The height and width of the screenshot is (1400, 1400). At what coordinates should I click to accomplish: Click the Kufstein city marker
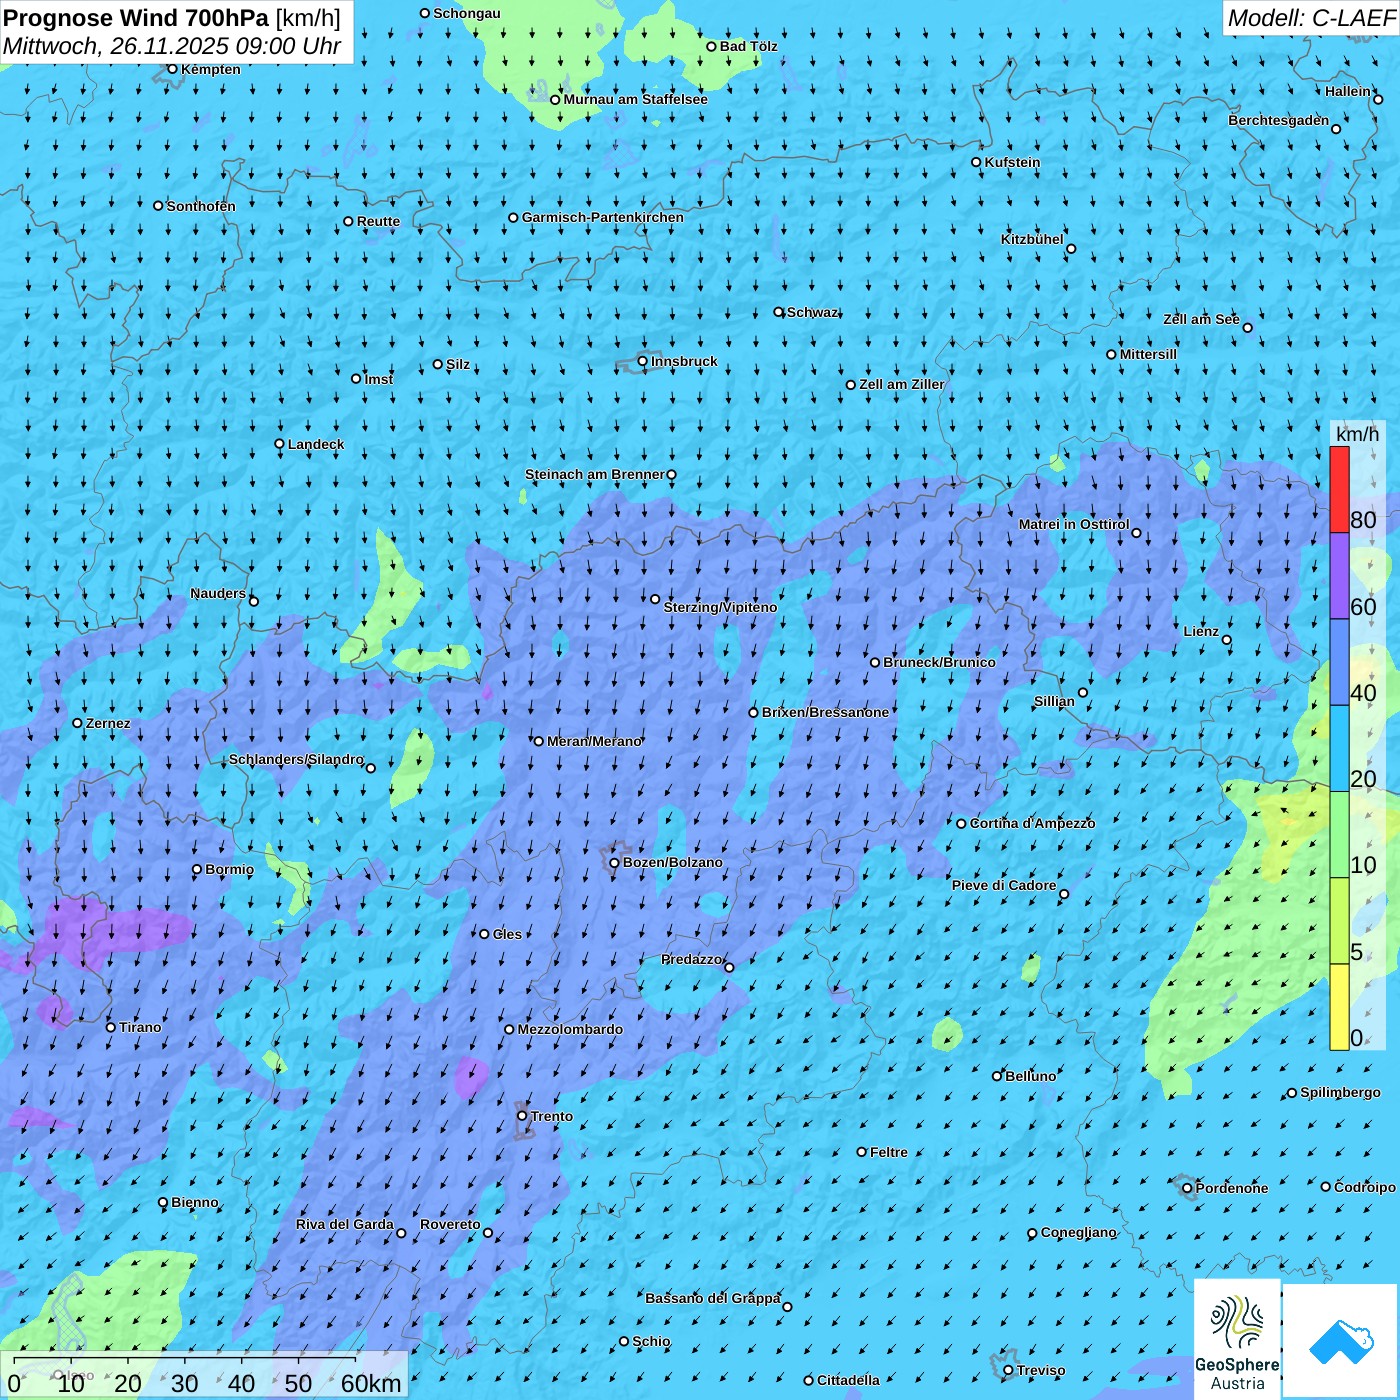(977, 162)
